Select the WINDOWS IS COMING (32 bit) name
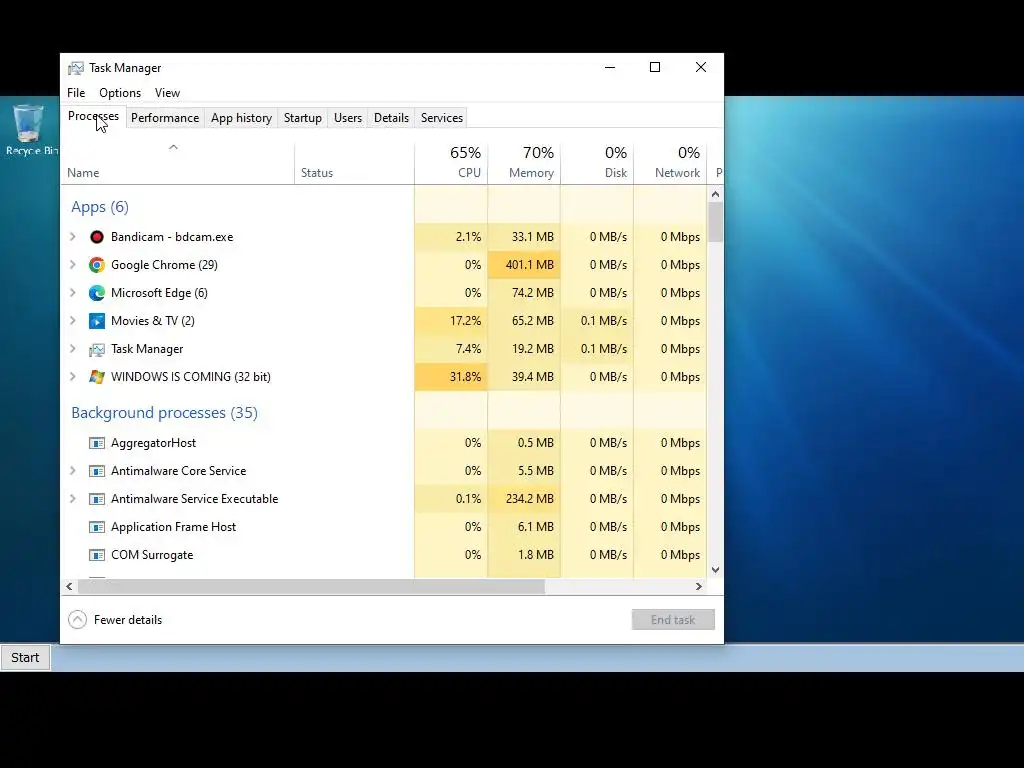Image resolution: width=1024 pixels, height=768 pixels. [191, 377]
